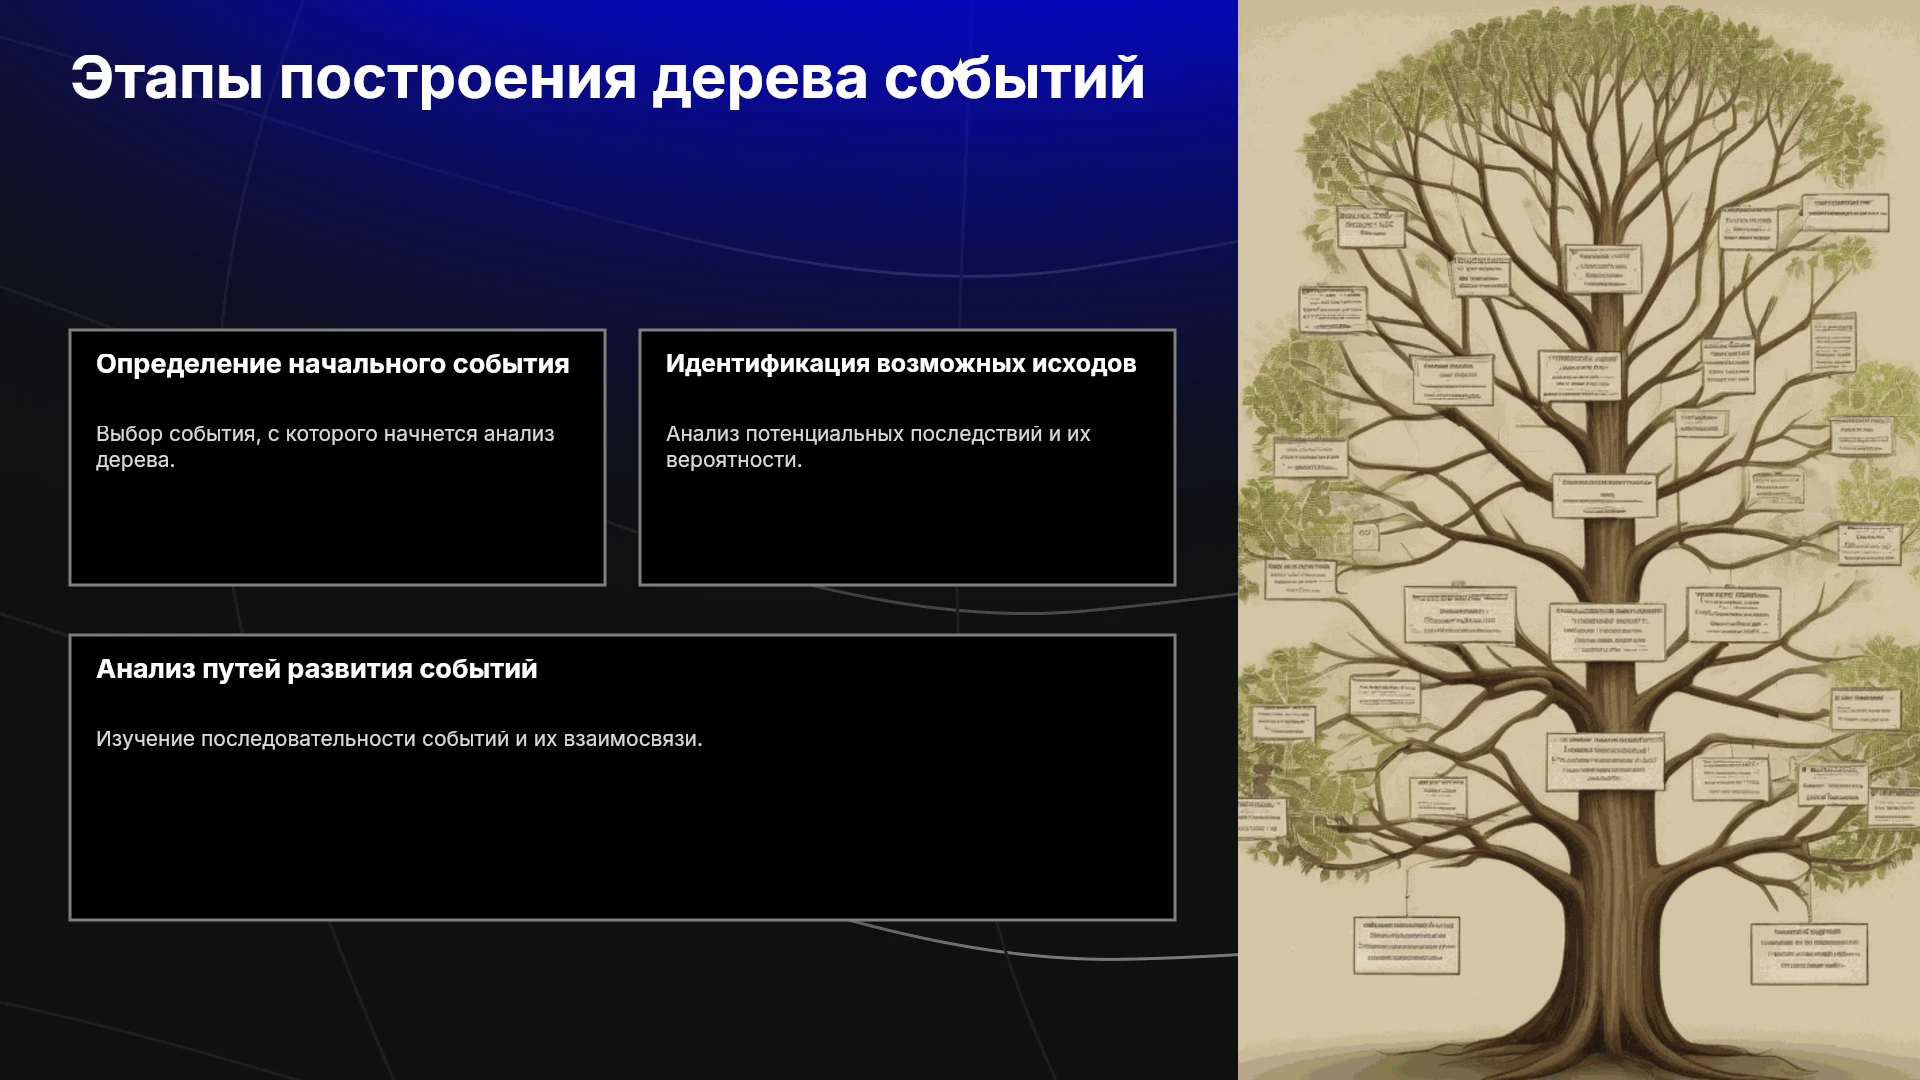Click the word "событий" in the slide title

[x=1014, y=78]
